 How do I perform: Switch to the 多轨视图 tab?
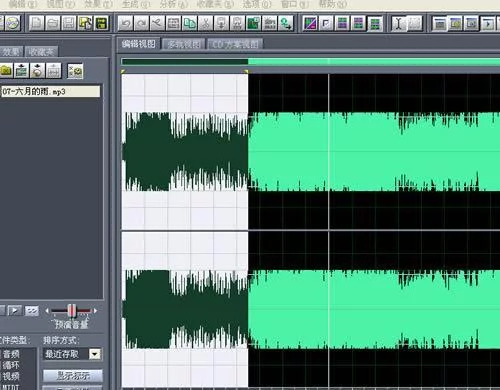coord(184,44)
